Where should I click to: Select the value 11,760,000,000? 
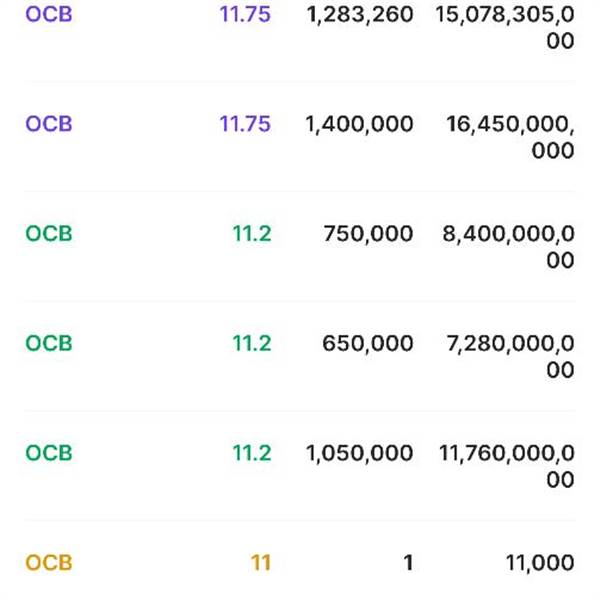[506, 466]
